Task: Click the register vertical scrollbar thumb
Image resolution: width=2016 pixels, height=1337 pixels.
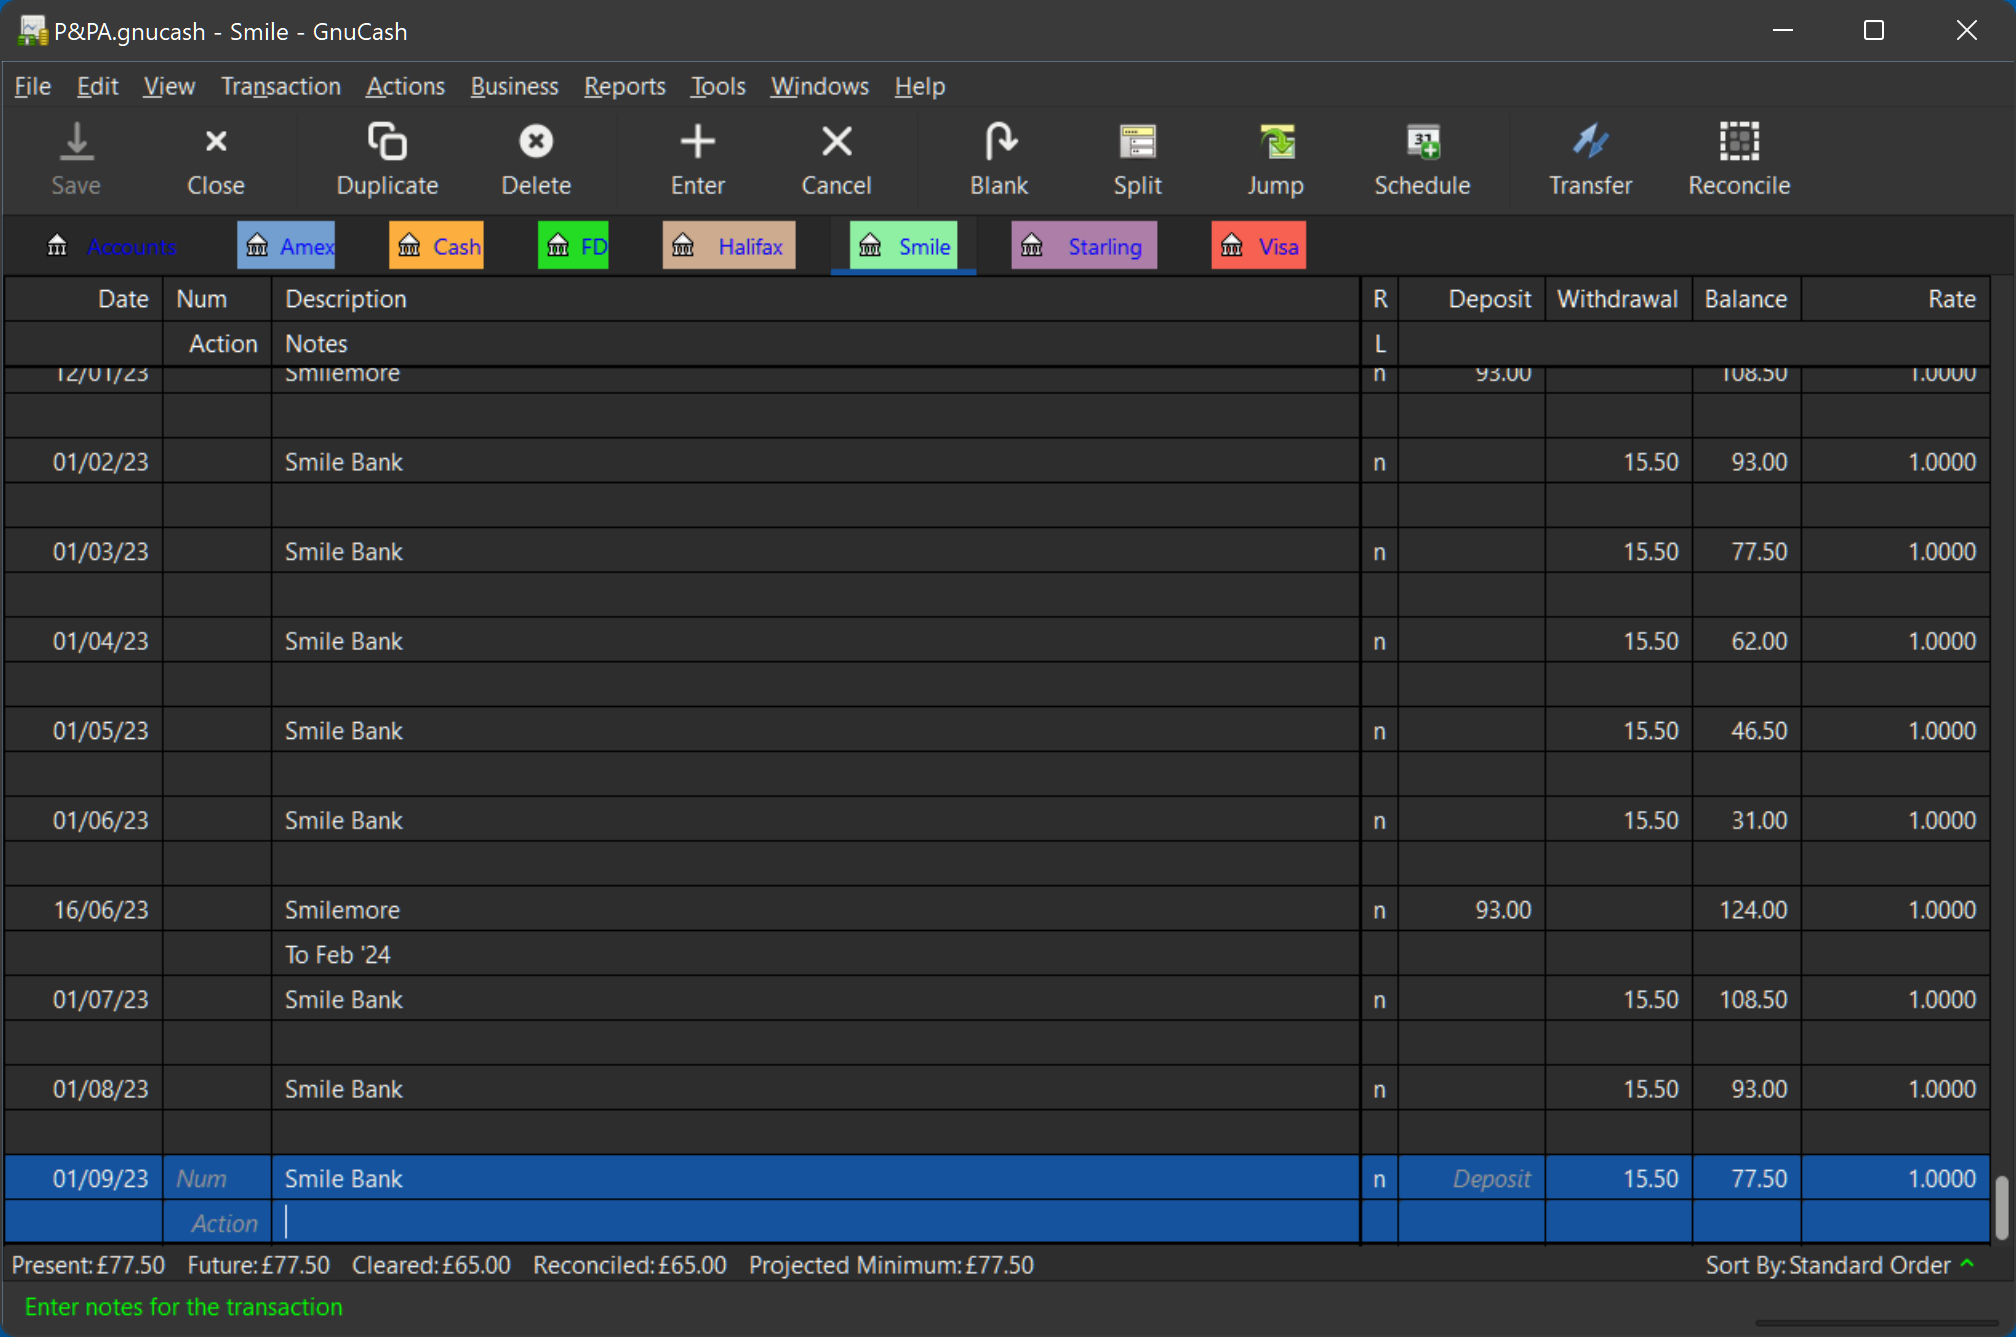Action: coord(2001,1208)
